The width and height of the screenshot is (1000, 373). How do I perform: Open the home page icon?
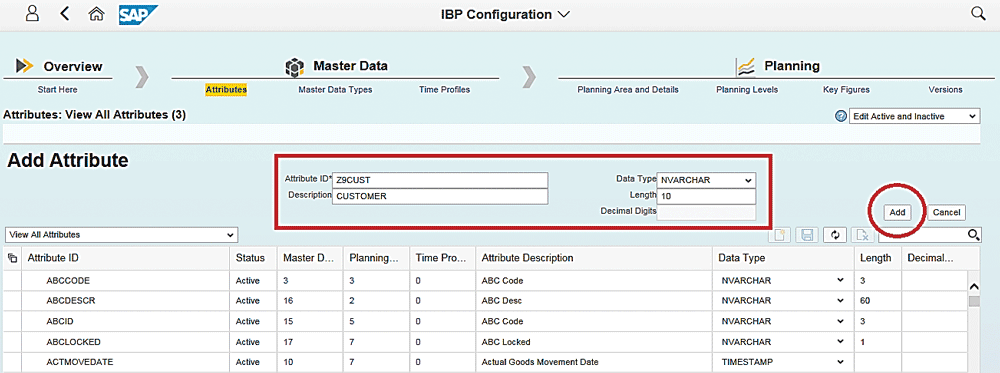click(96, 13)
